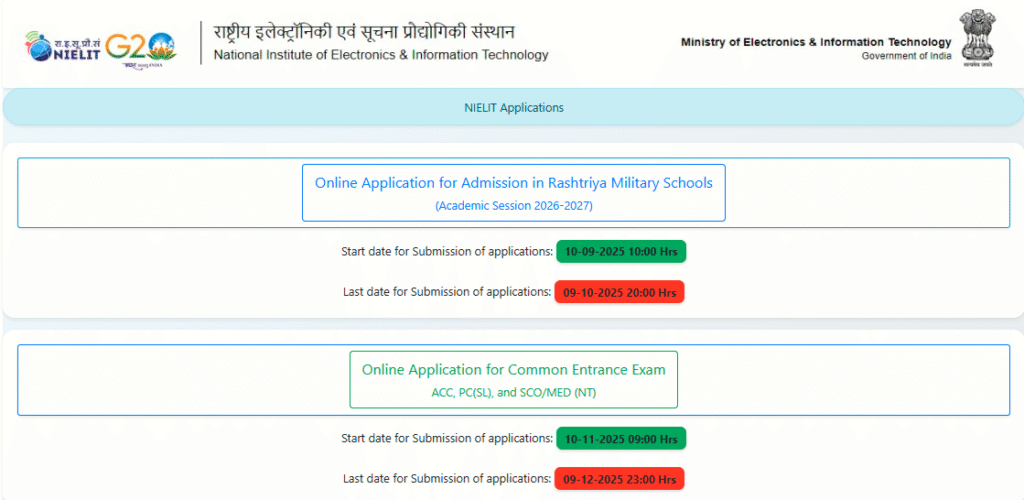The height and width of the screenshot is (500, 1024).
Task: Click the NIELIT logo in the header
Action: click(62, 45)
